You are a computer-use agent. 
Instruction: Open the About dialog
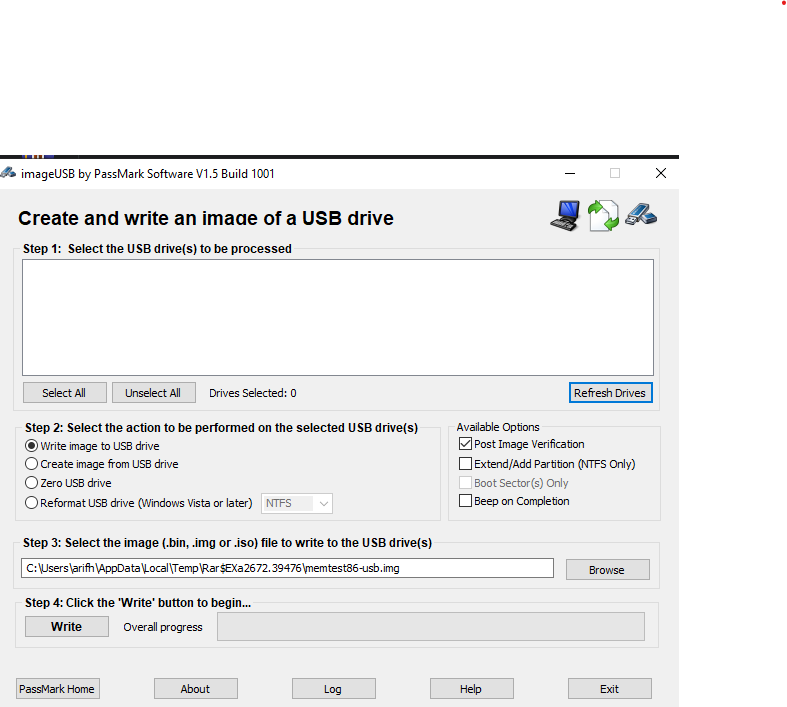[x=196, y=689]
